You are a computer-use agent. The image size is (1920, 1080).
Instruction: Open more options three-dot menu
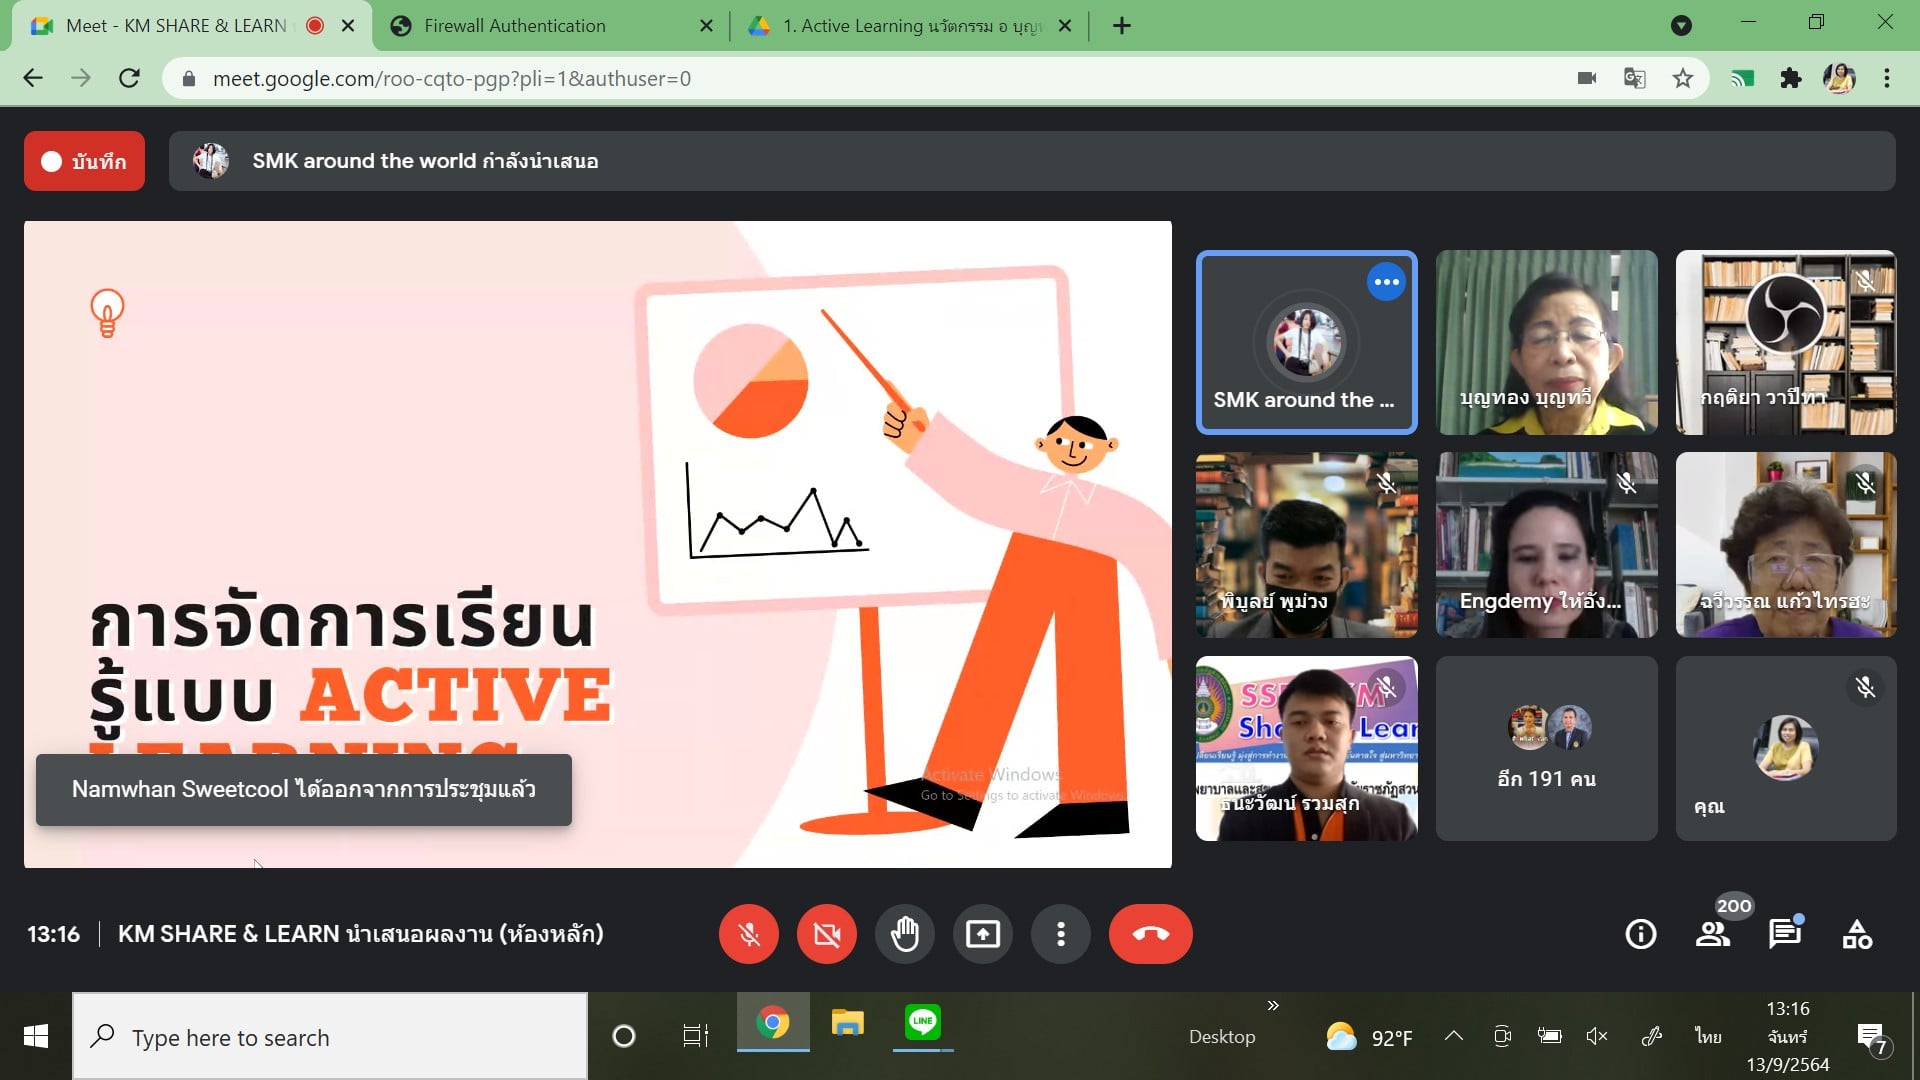(1060, 934)
